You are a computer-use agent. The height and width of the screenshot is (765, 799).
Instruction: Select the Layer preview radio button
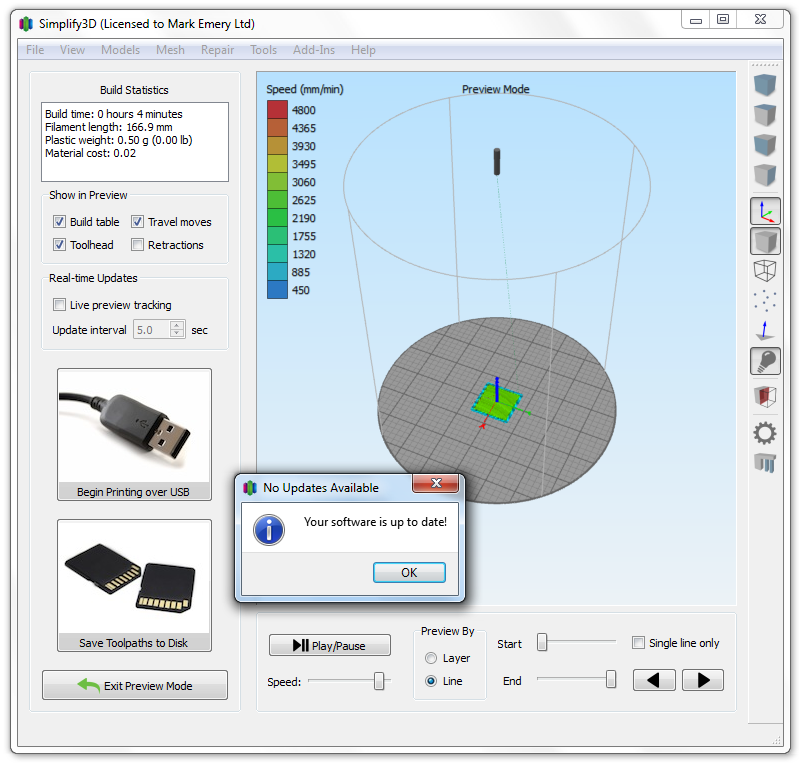click(431, 658)
